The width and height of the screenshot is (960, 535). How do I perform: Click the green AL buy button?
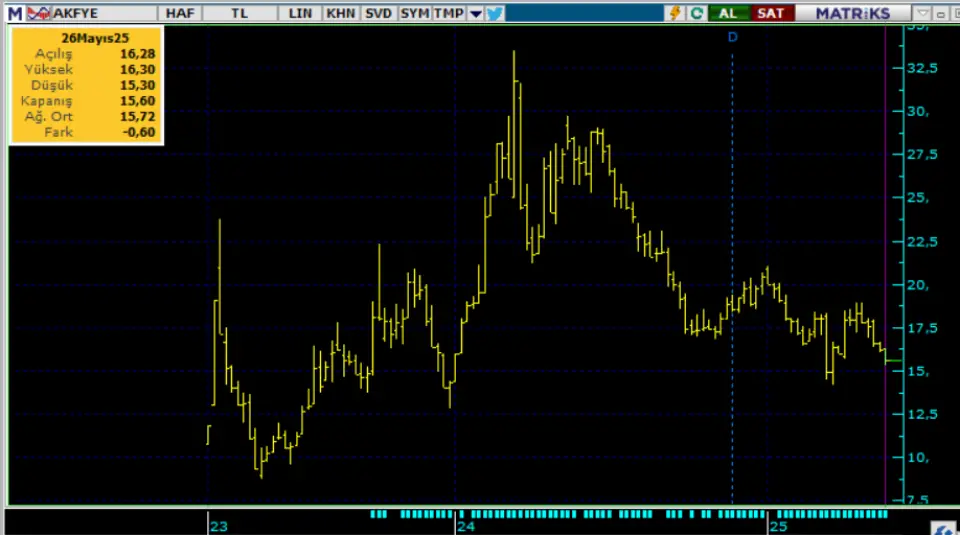(728, 13)
